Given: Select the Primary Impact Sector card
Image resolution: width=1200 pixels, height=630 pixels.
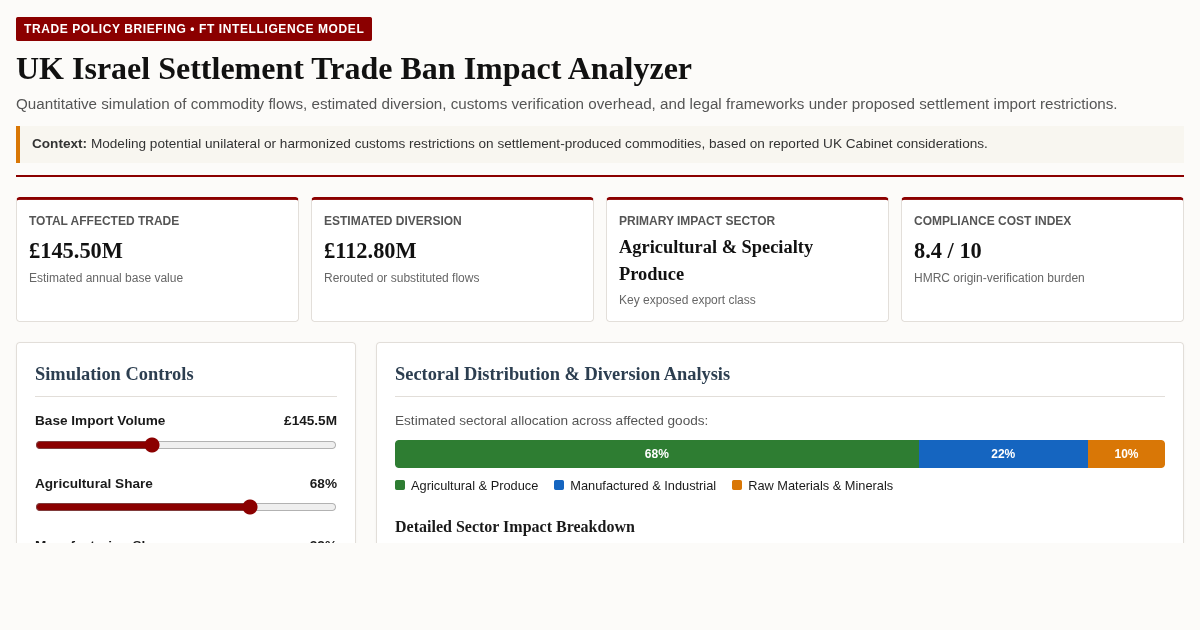Looking at the screenshot, I should coord(747,259).
